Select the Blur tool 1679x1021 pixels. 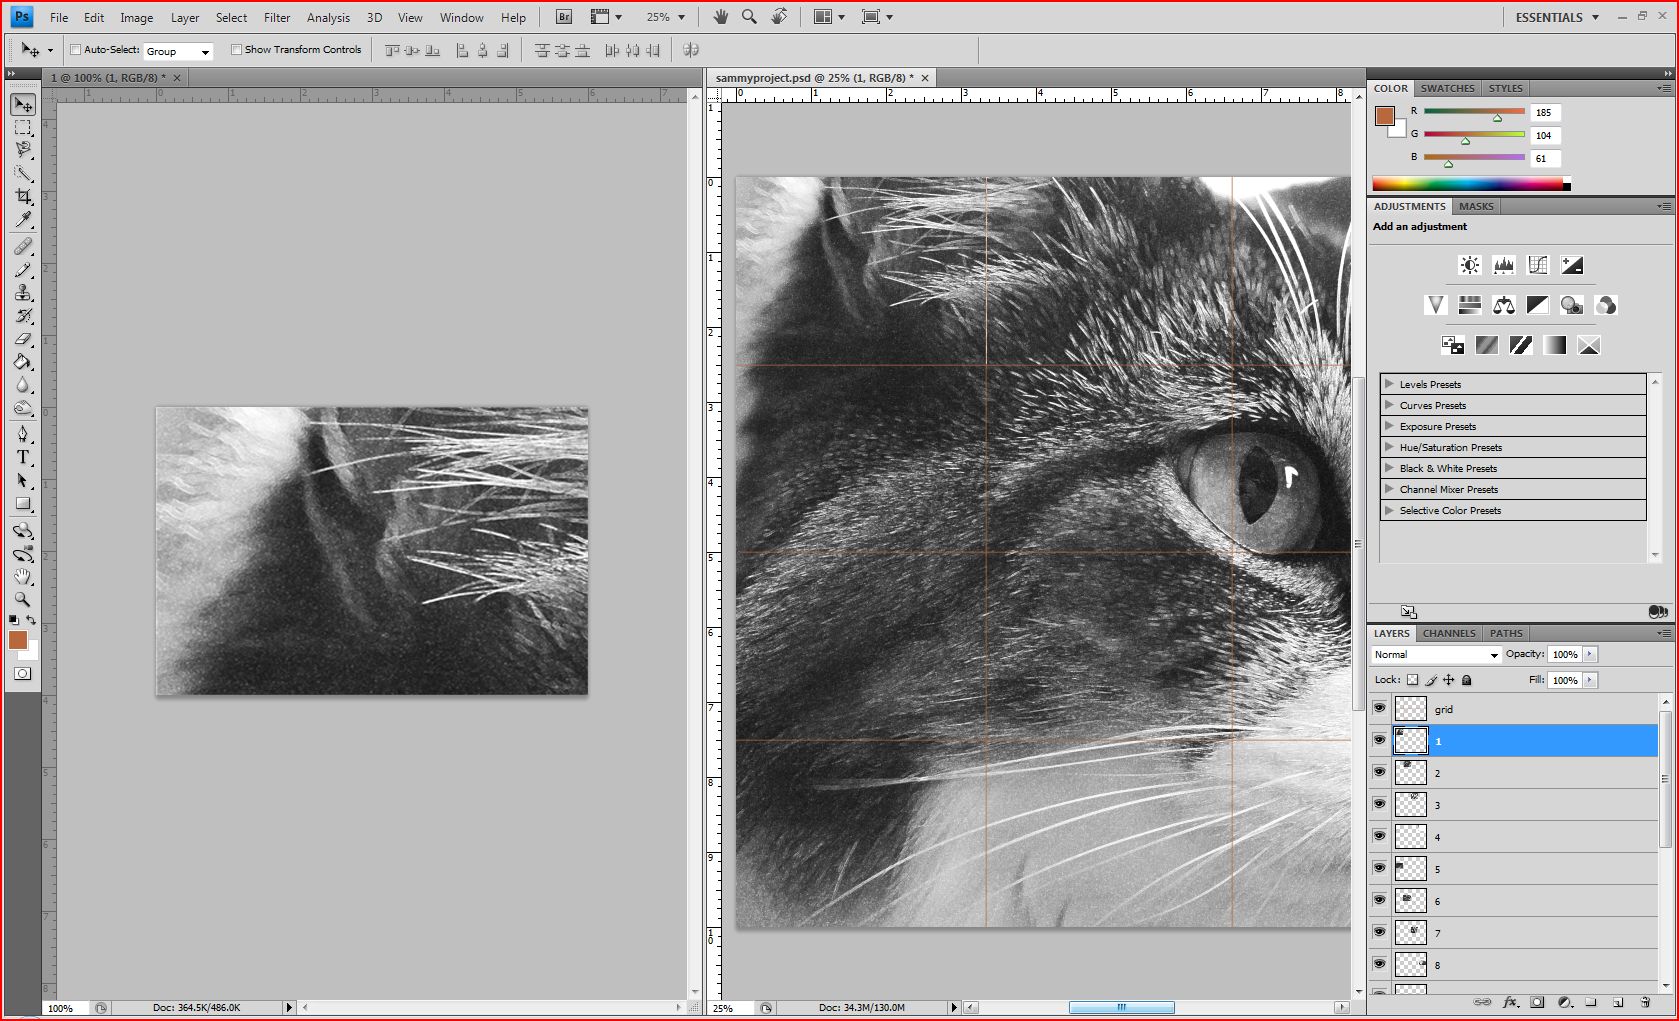[x=23, y=385]
